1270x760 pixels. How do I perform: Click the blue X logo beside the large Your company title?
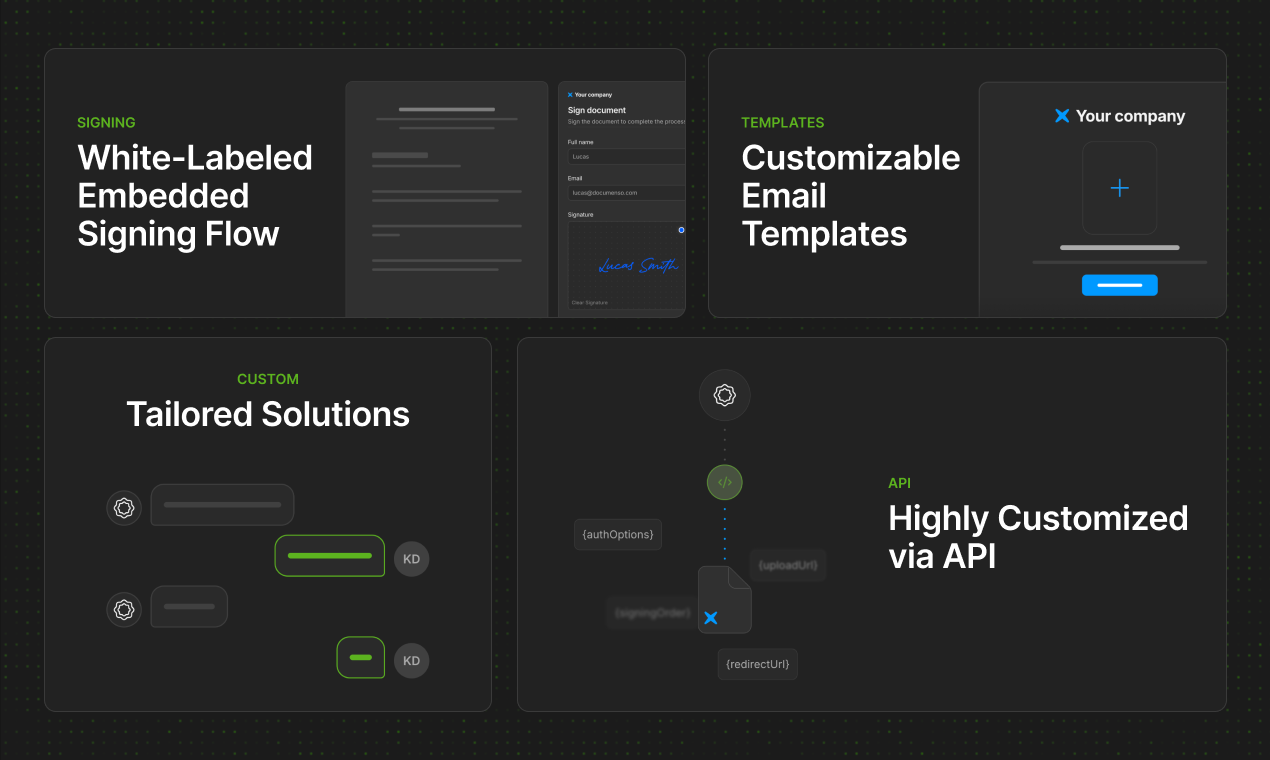[x=1062, y=116]
